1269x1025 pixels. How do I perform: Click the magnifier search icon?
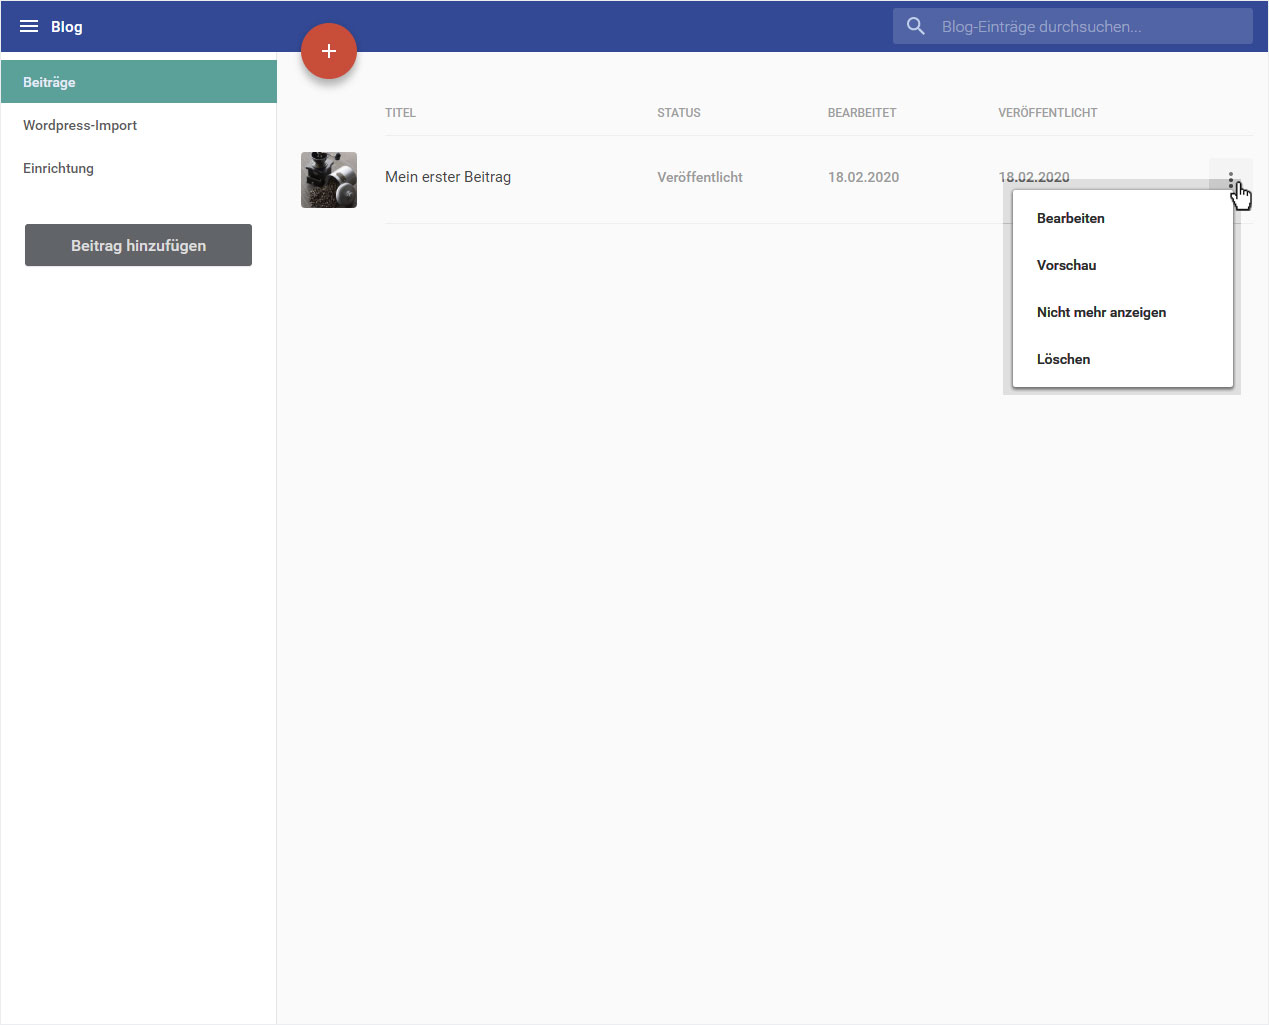(916, 26)
